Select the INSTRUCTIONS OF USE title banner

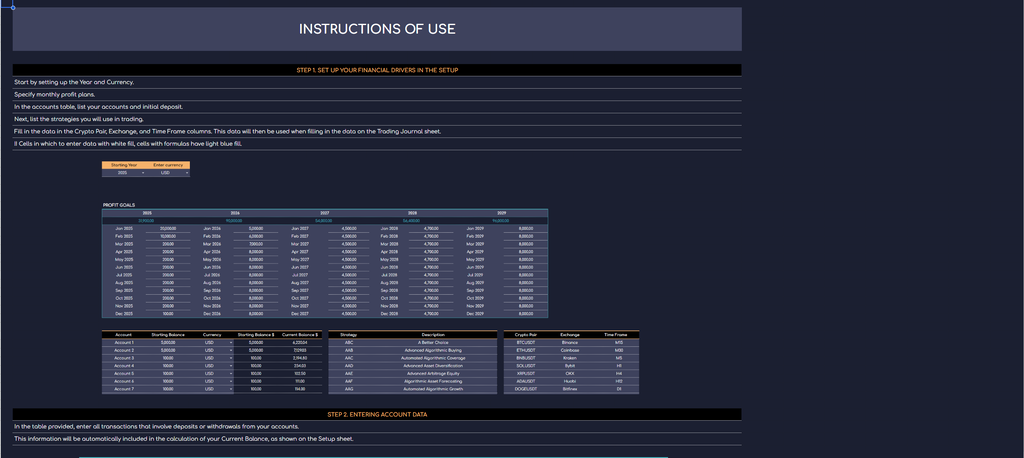pyautogui.click(x=377, y=29)
